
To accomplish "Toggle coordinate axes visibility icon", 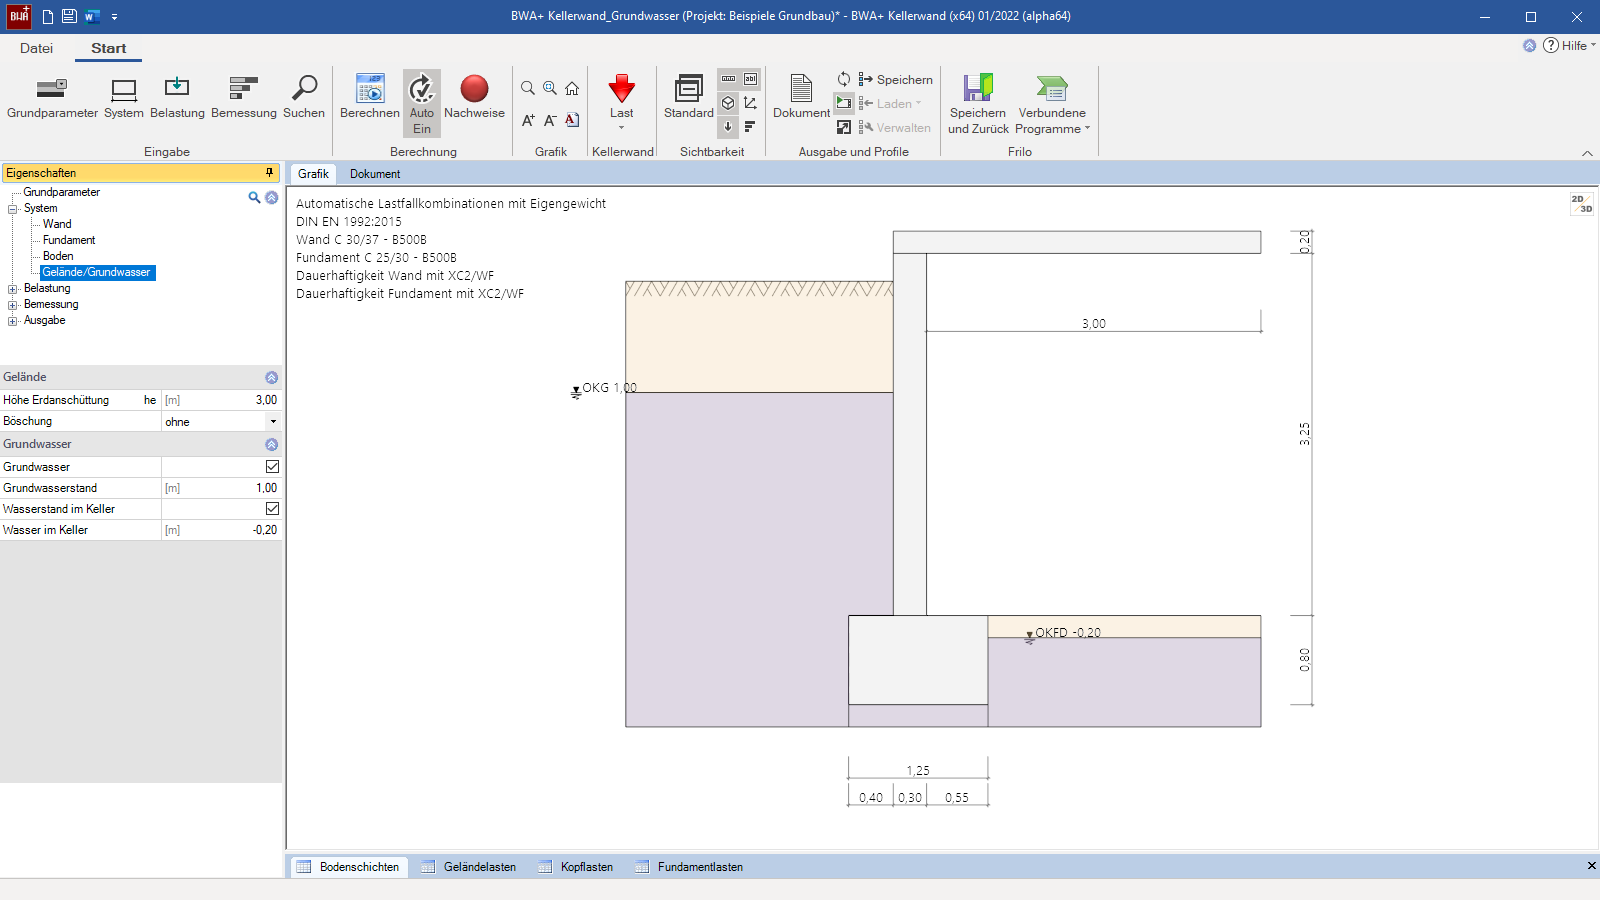I will pyautogui.click(x=751, y=103).
